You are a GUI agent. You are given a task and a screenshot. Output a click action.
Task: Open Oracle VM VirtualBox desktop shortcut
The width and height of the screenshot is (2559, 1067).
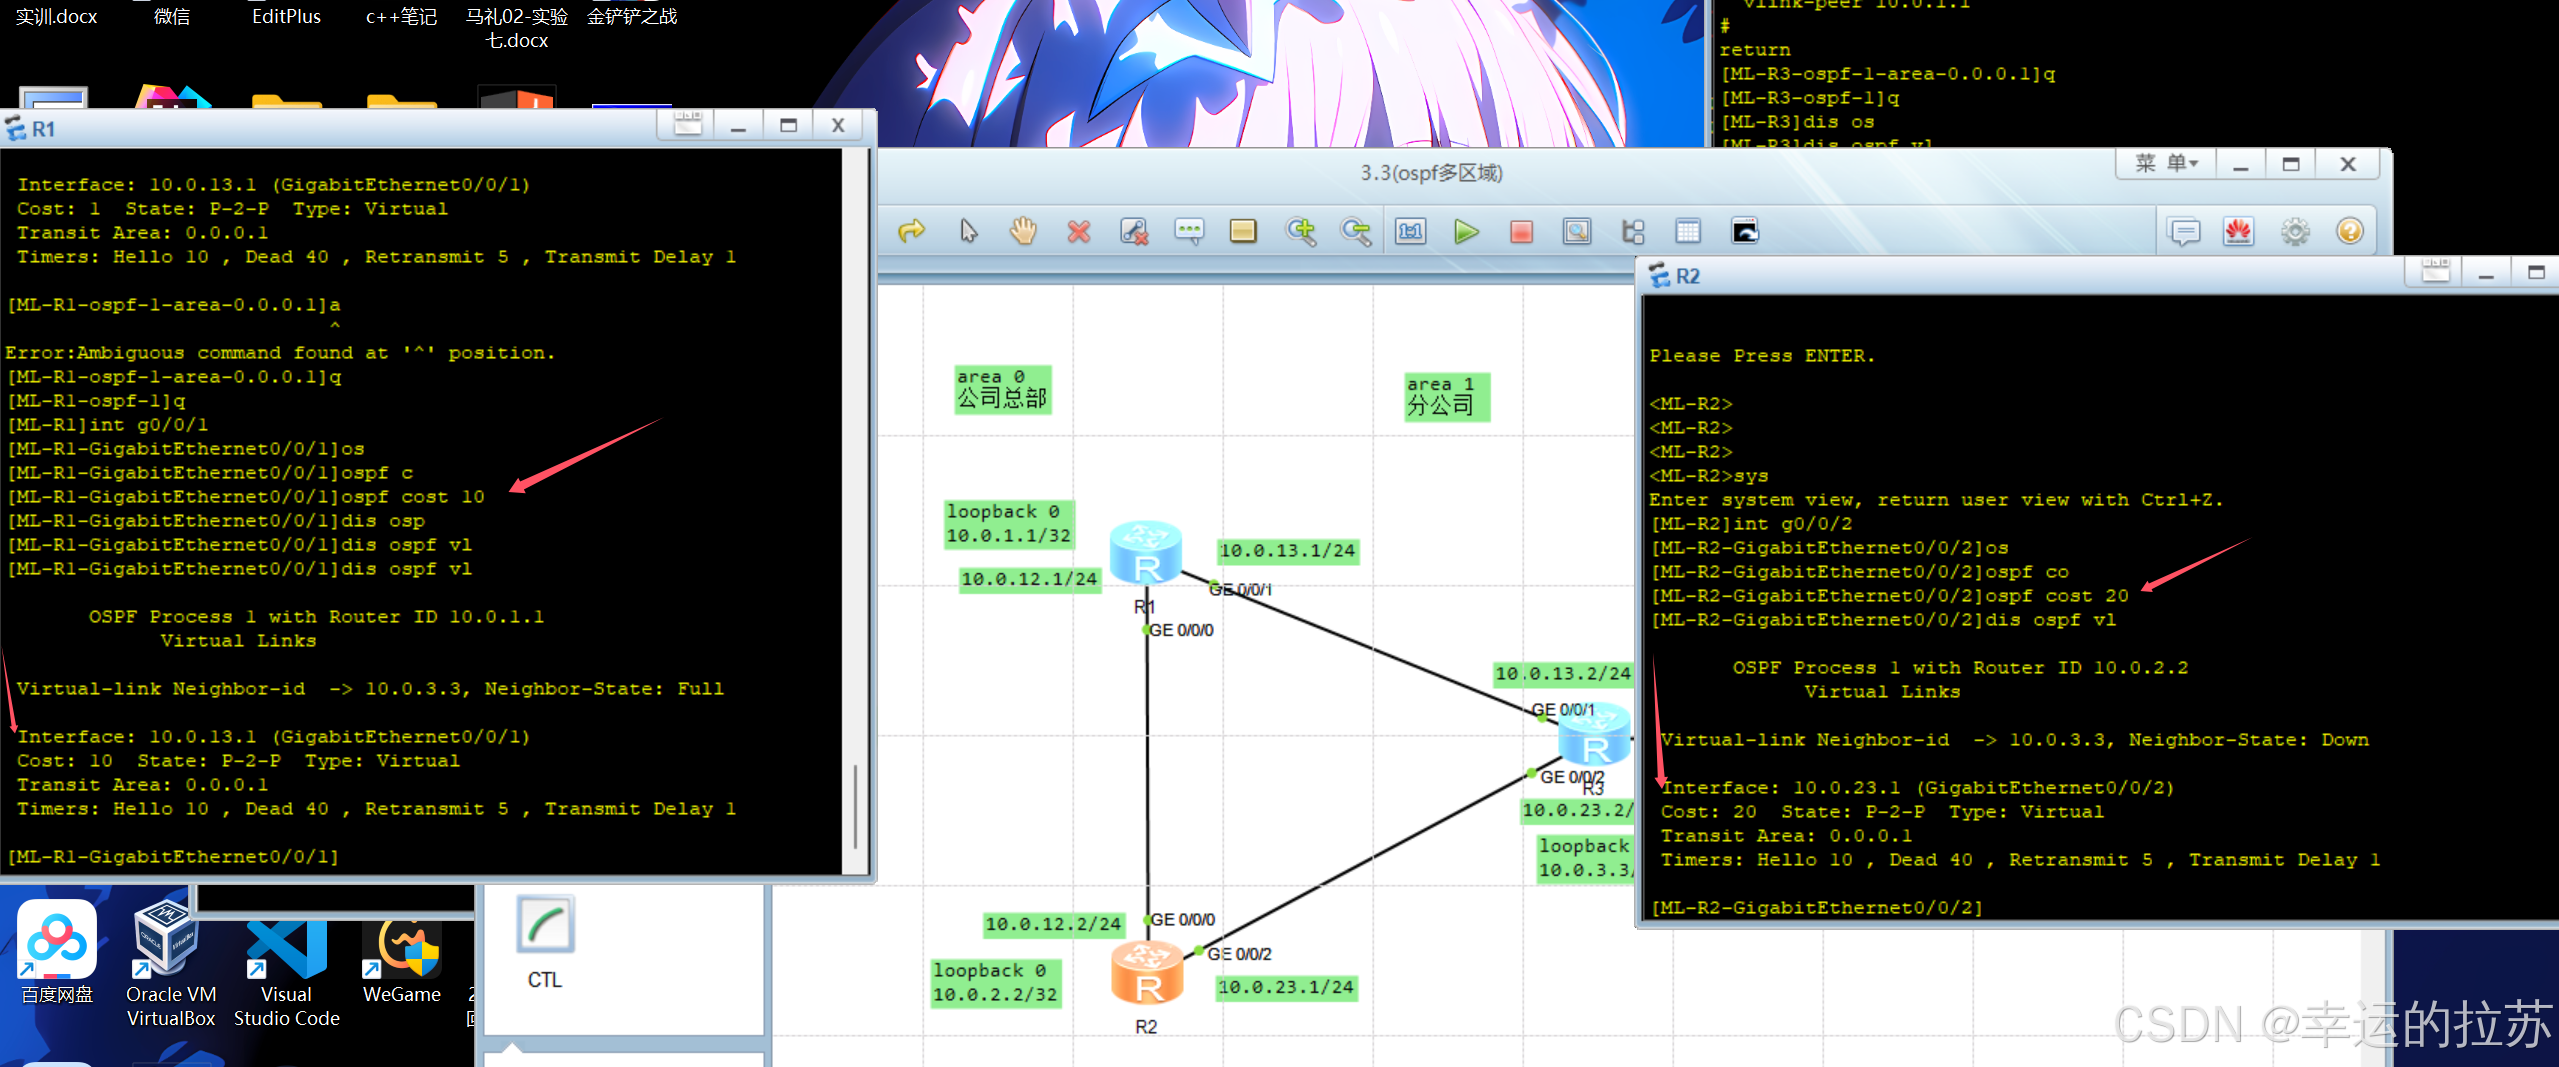pyautogui.click(x=170, y=963)
